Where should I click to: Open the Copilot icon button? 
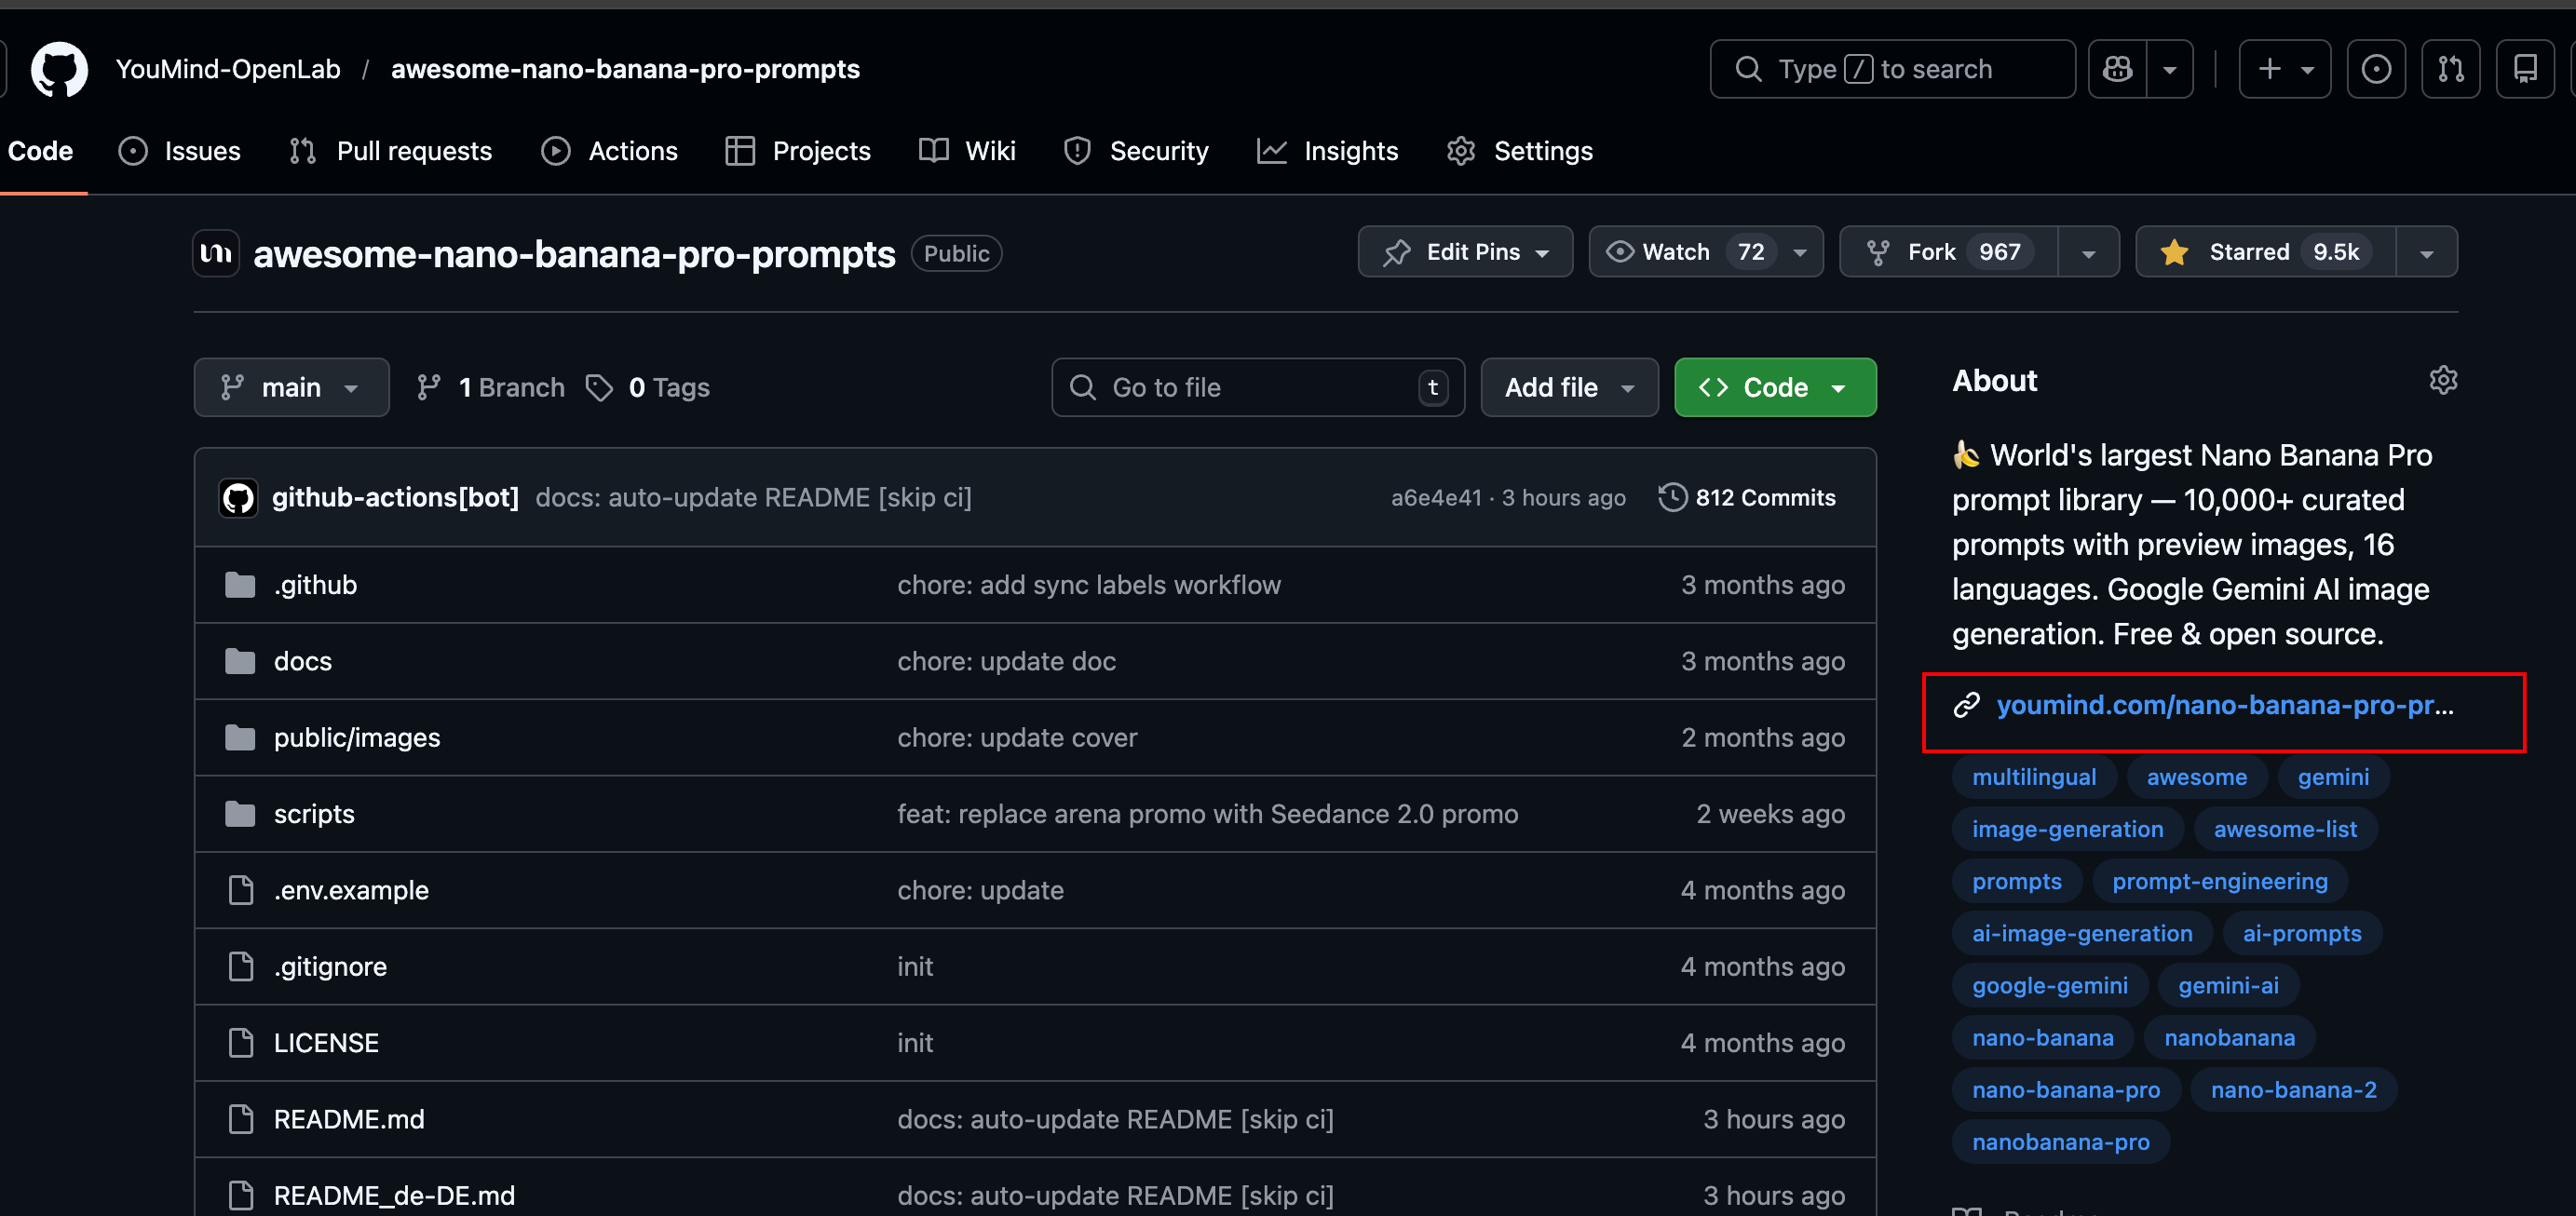coord(2117,69)
